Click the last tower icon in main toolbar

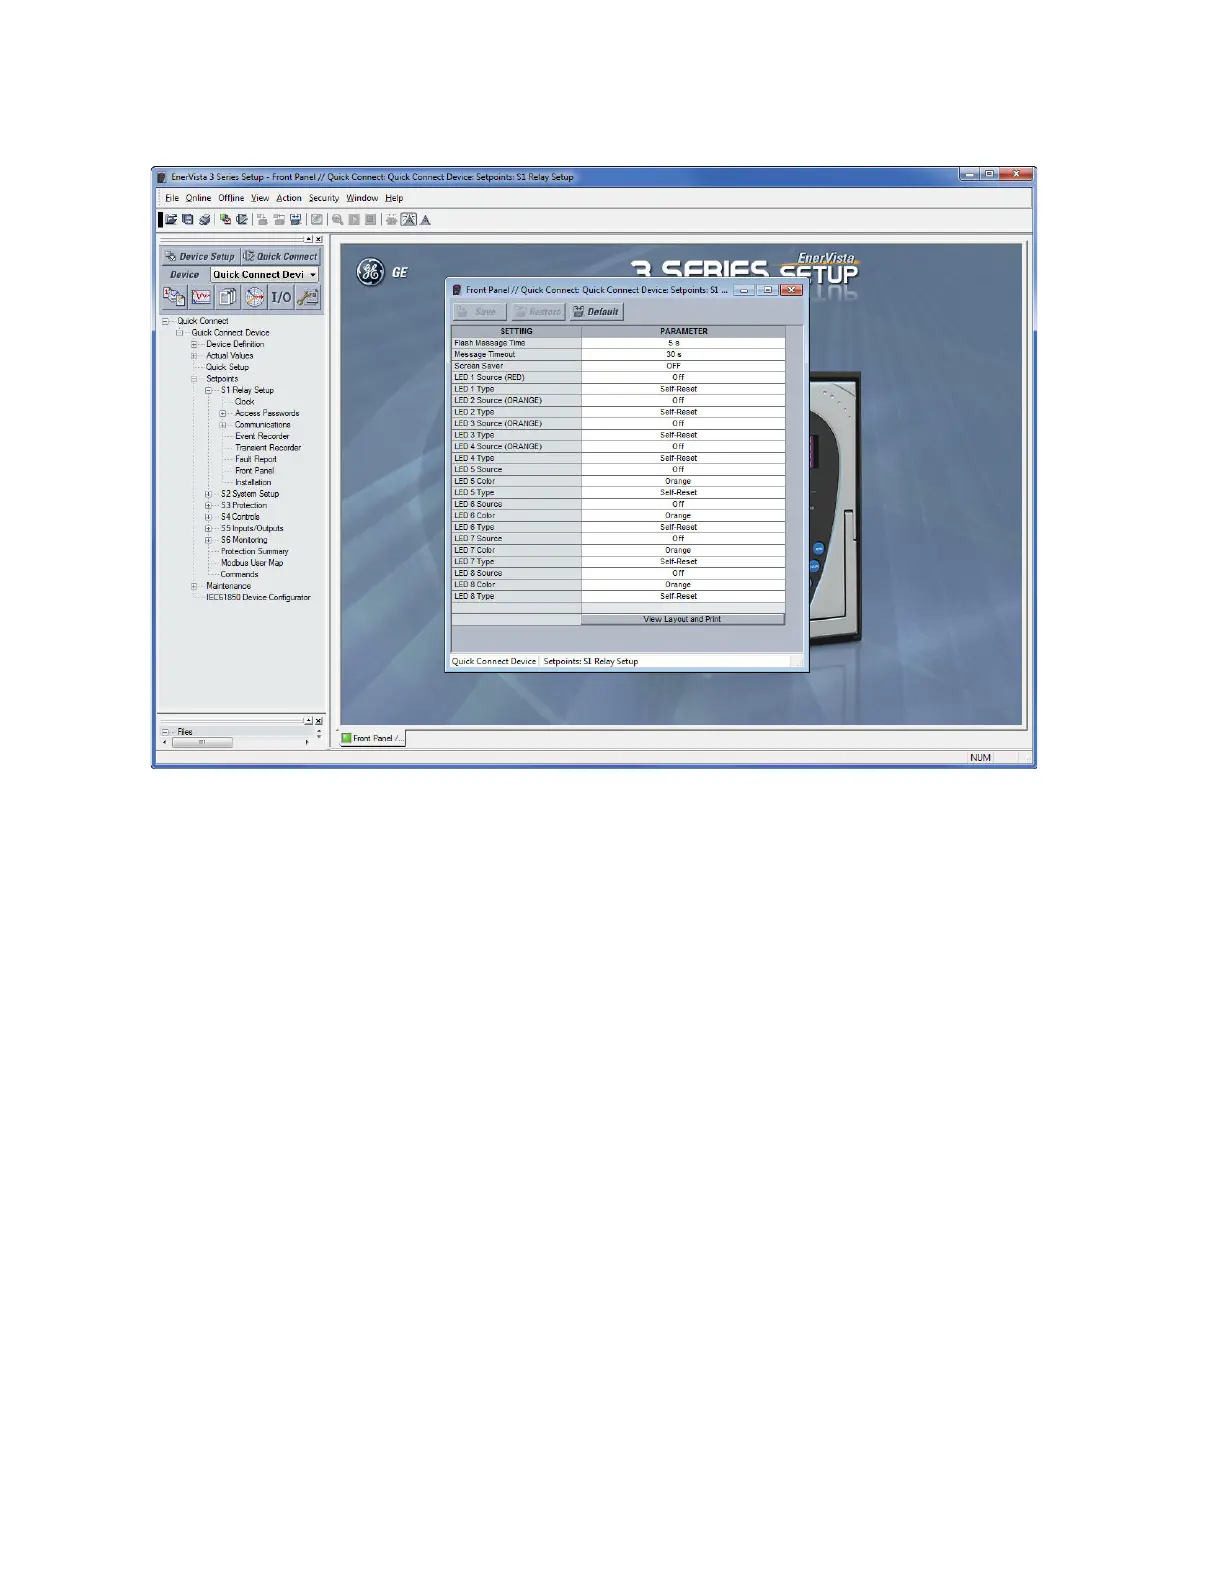tap(425, 220)
